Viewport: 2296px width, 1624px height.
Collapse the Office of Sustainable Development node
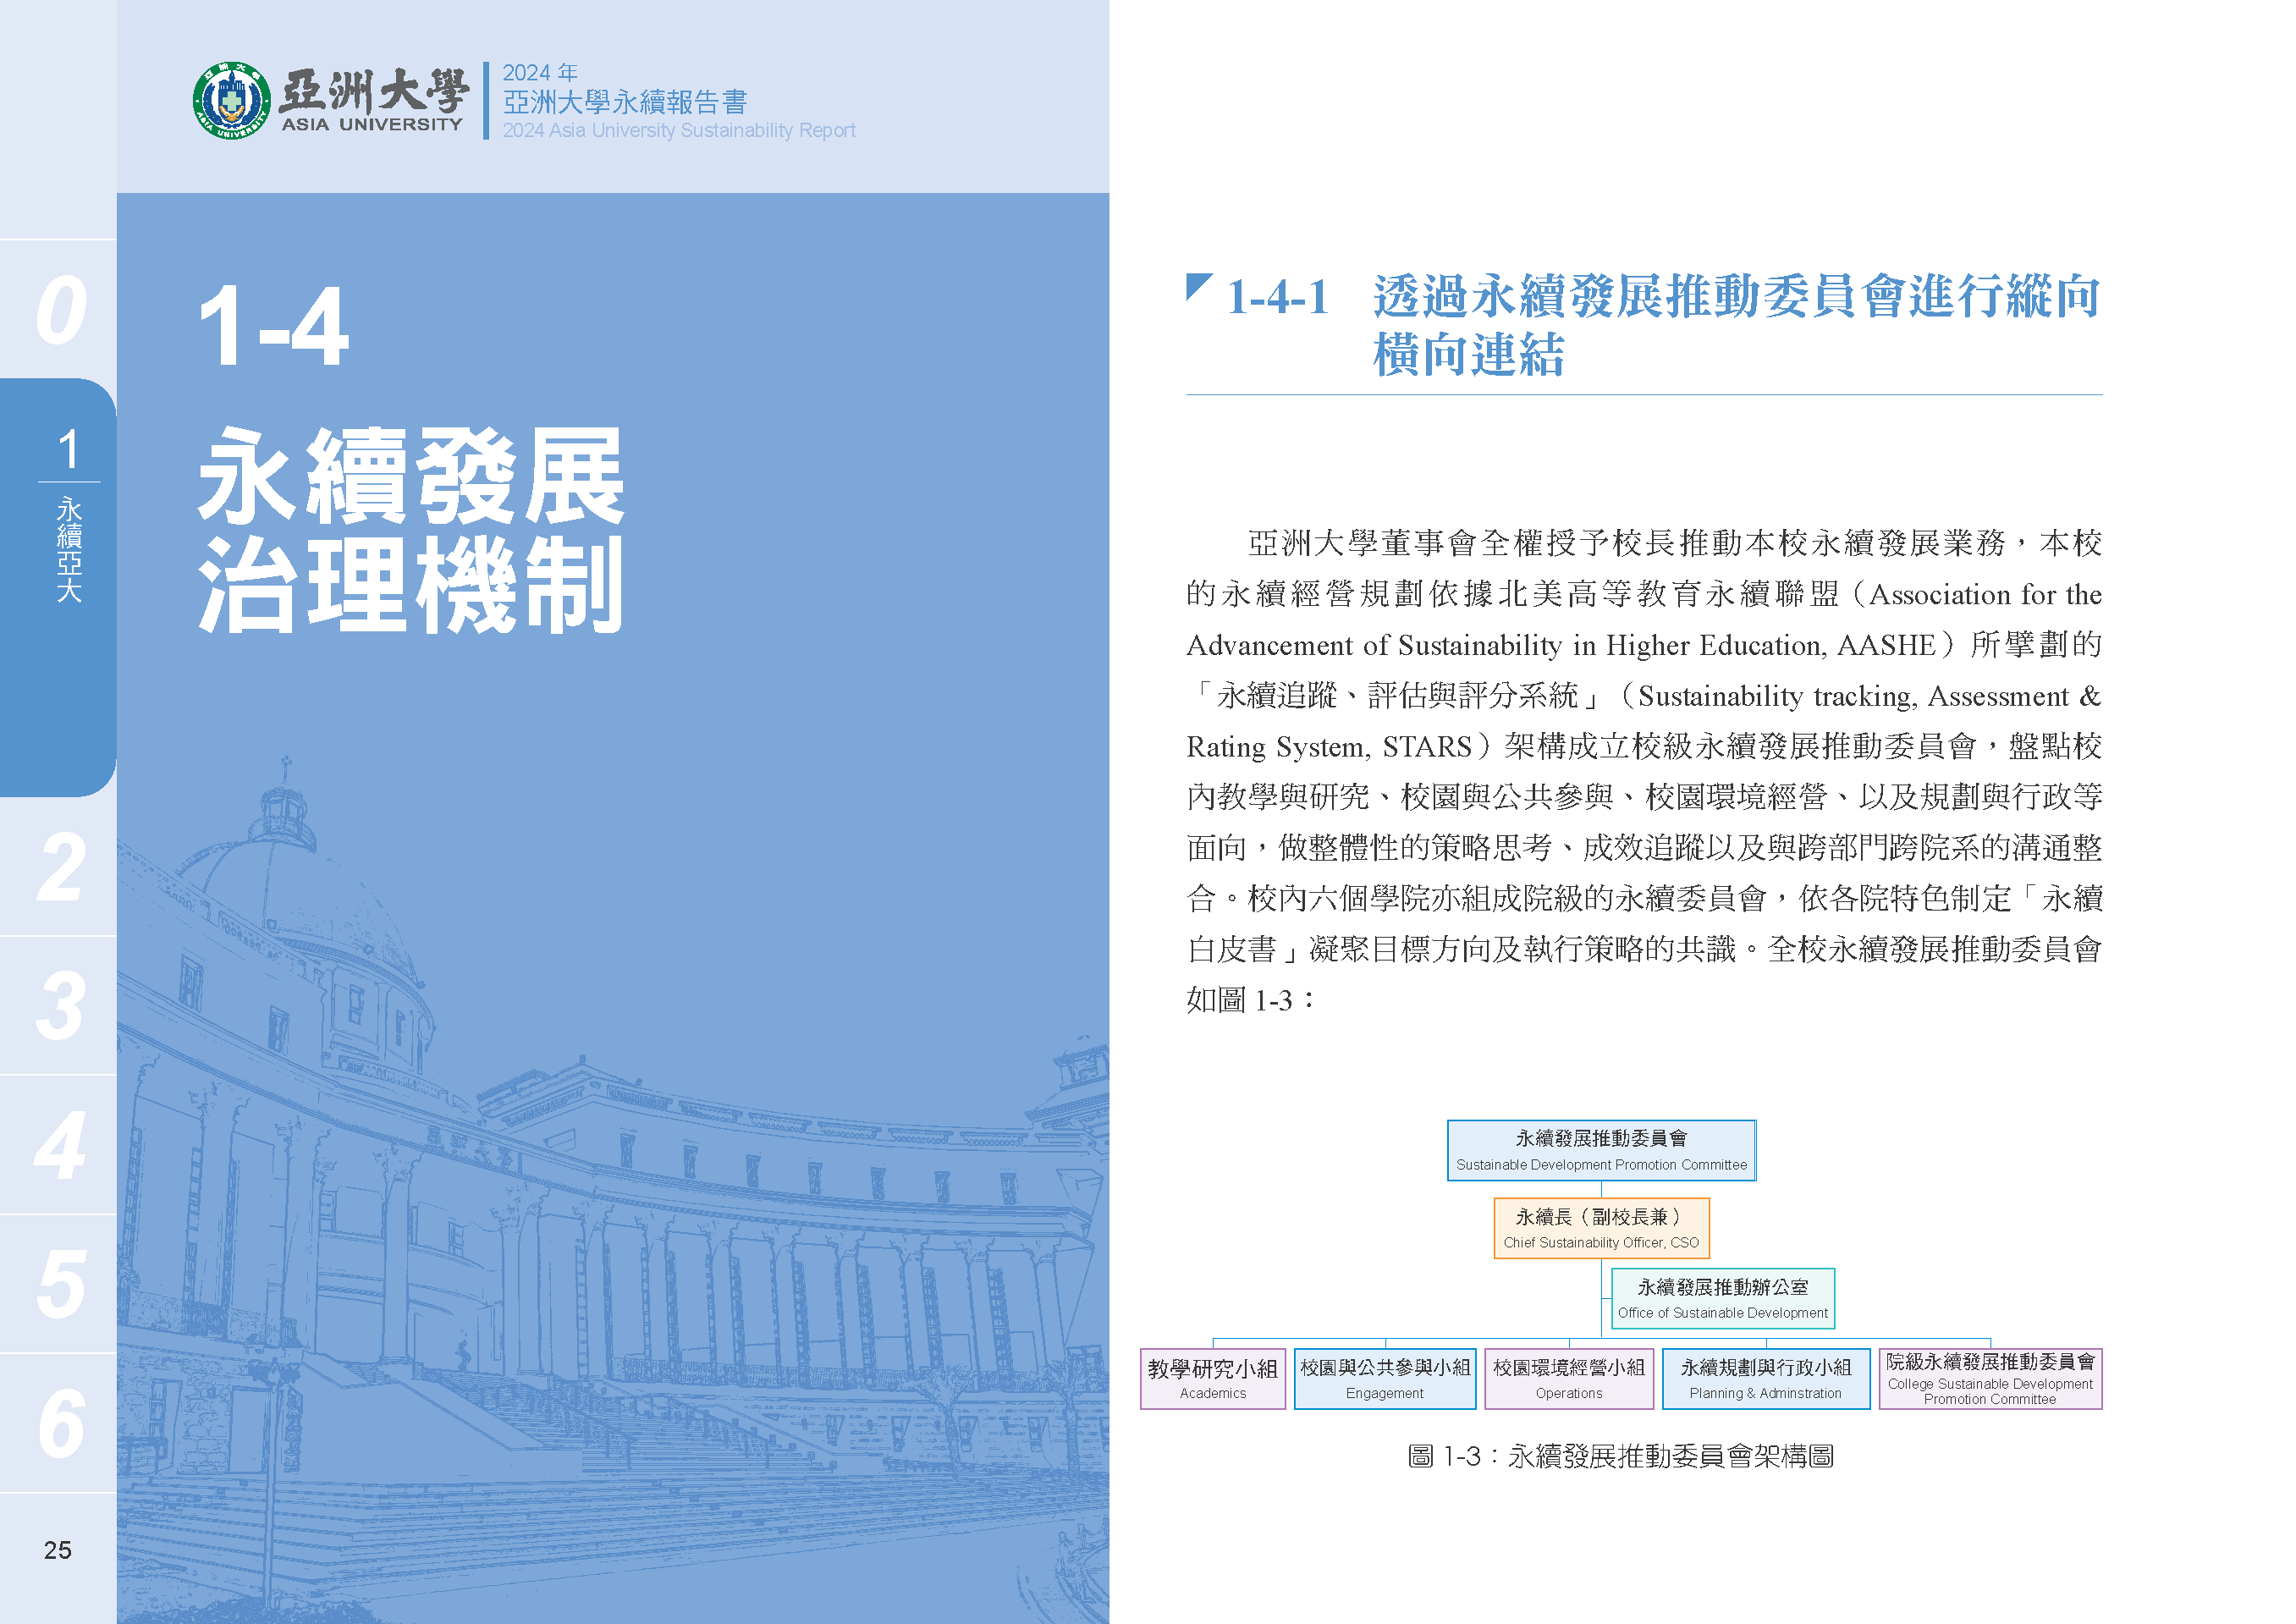click(1722, 1297)
